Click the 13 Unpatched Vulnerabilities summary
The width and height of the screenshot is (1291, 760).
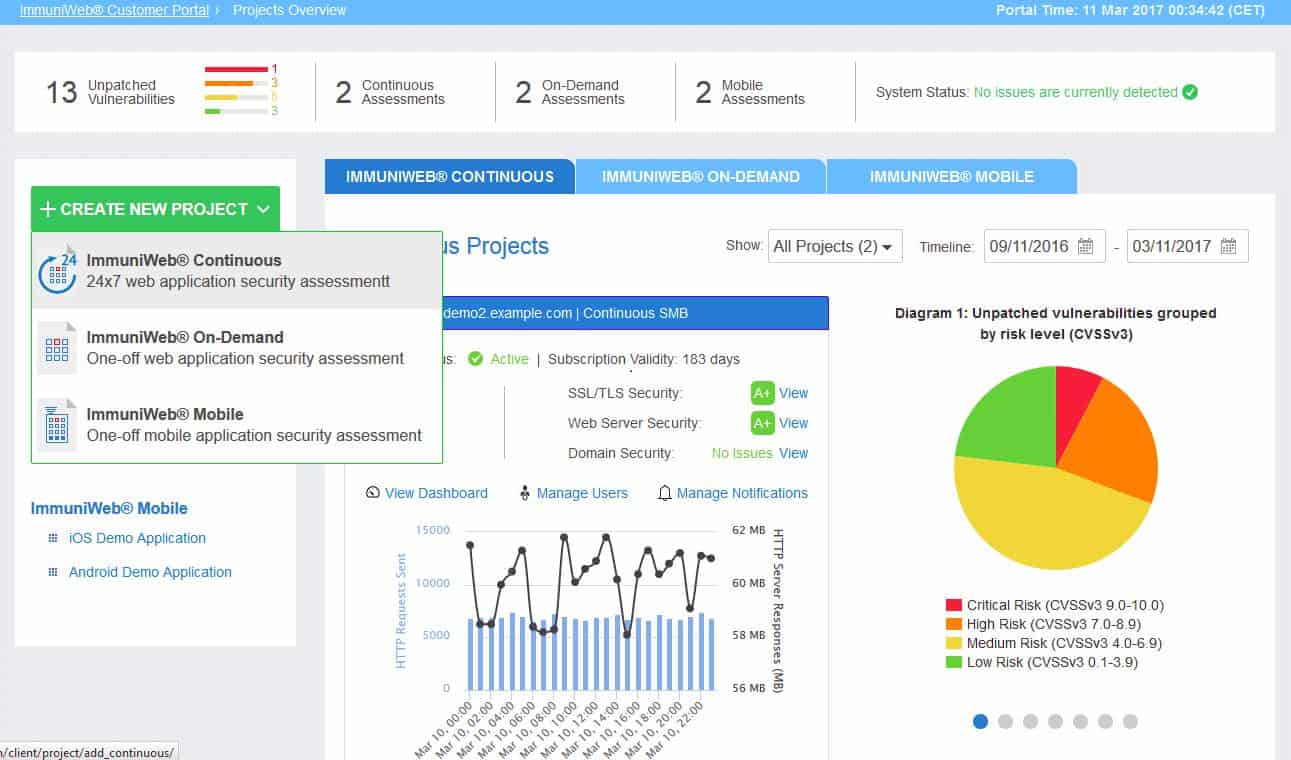(110, 92)
